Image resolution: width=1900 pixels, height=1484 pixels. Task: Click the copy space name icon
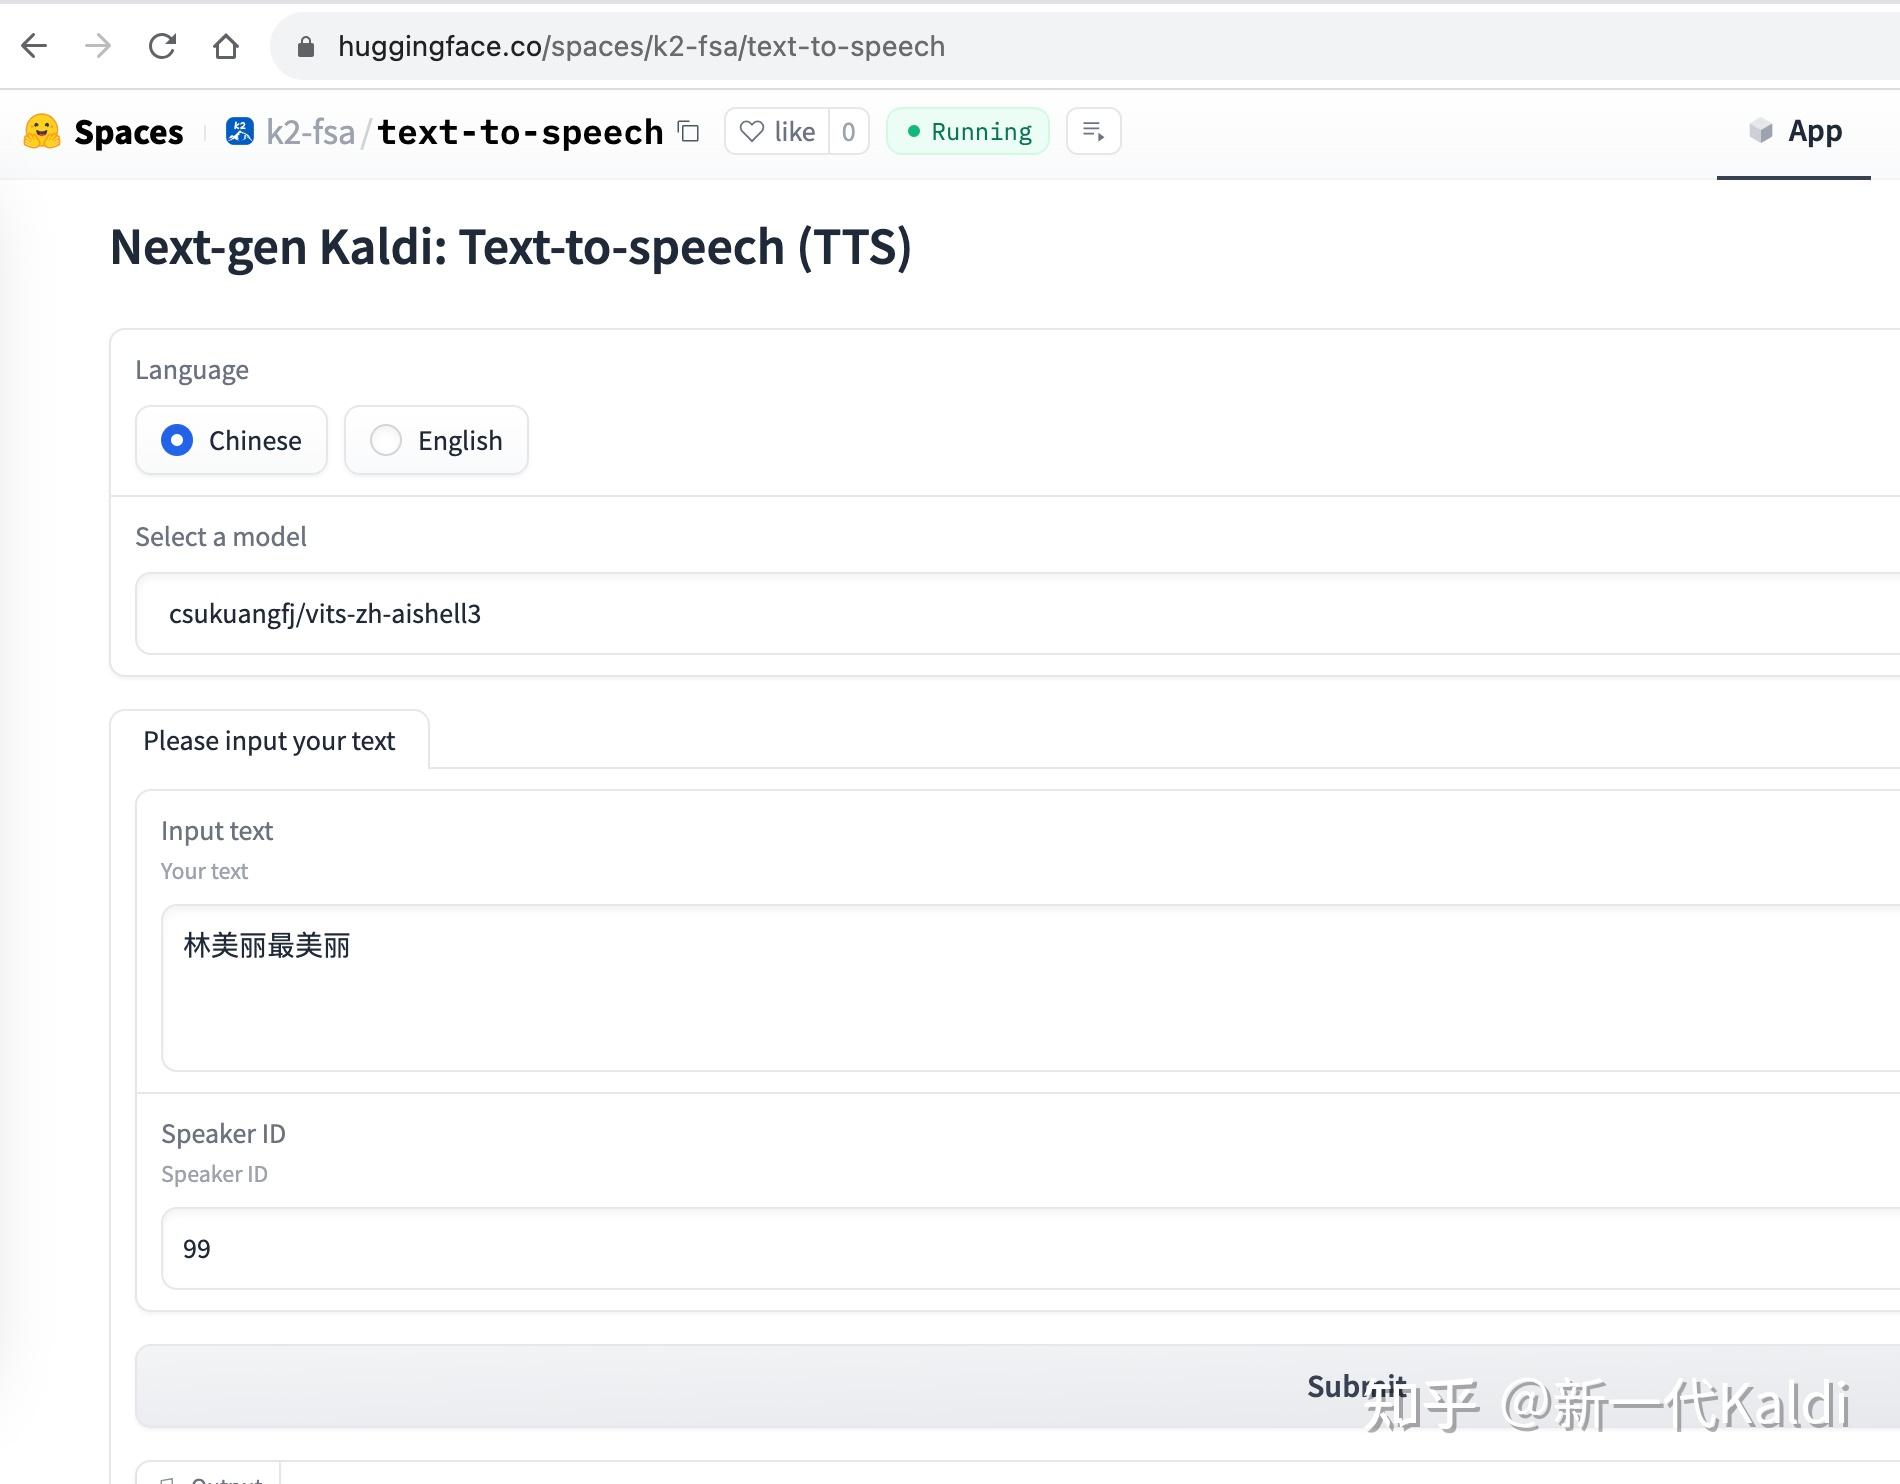tap(687, 131)
